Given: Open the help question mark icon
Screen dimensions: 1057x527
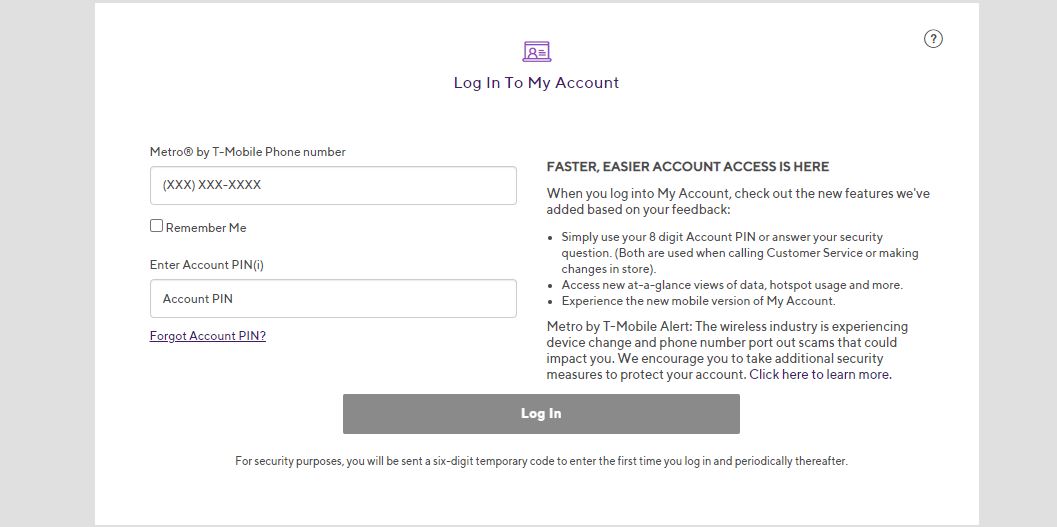Looking at the screenshot, I should 933,39.
